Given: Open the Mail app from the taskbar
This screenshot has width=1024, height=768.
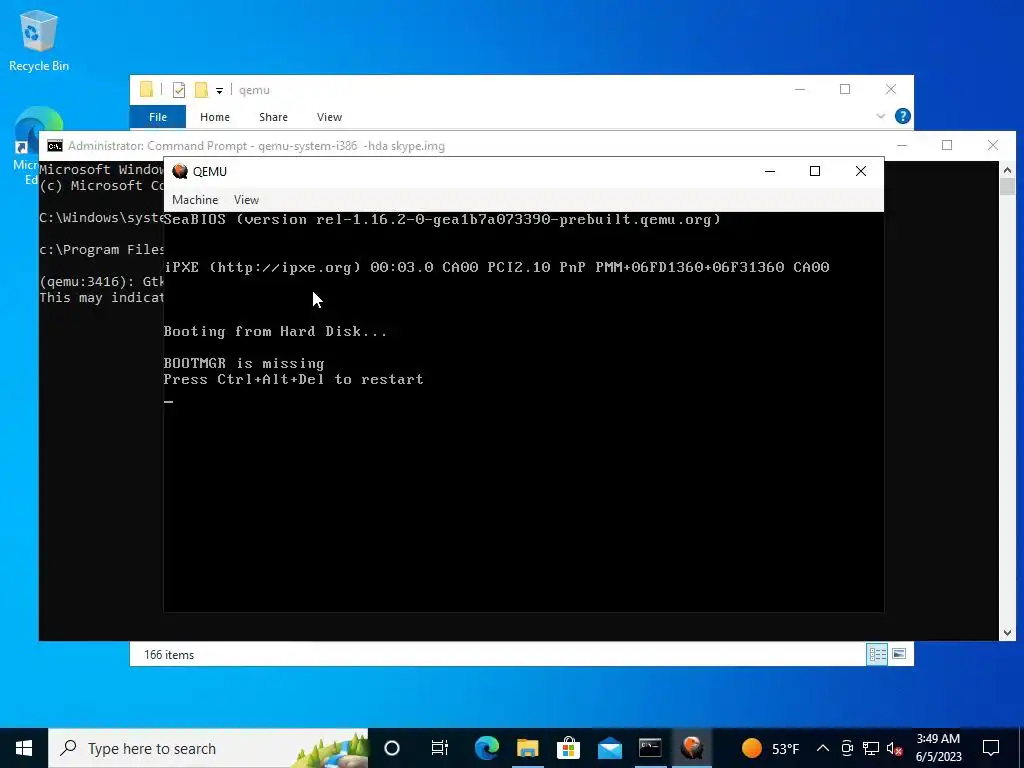Looking at the screenshot, I should (609, 748).
